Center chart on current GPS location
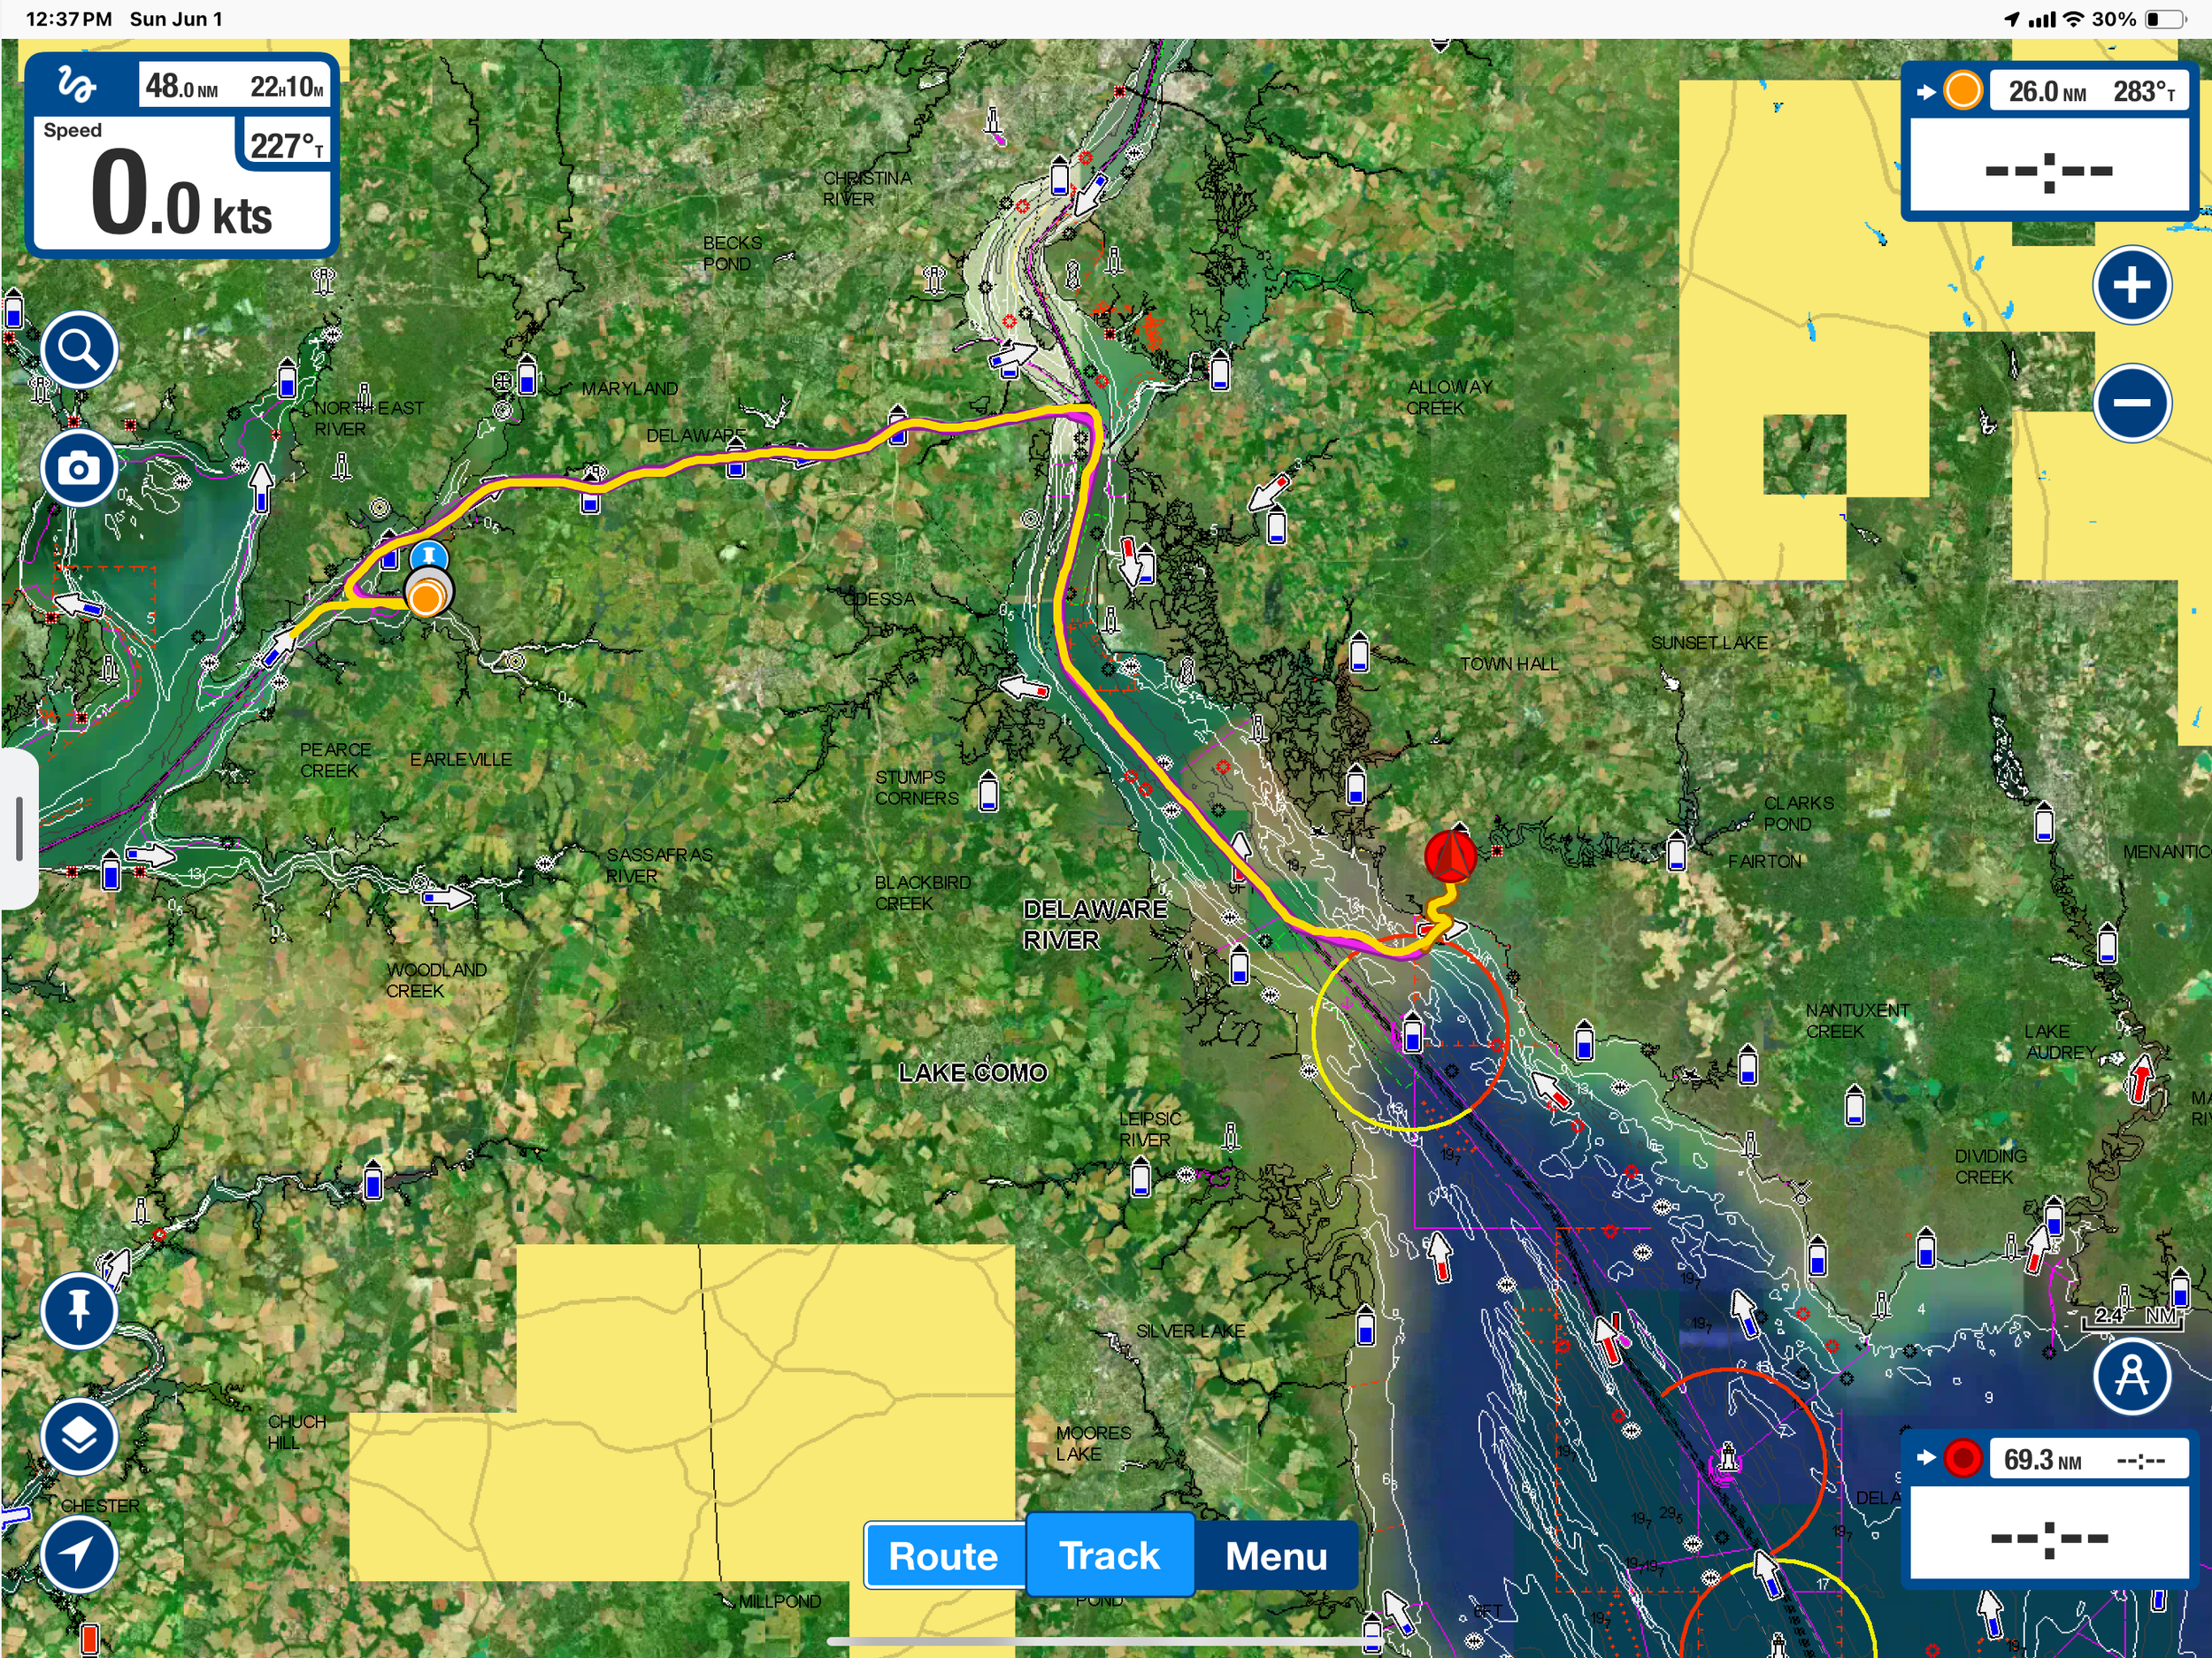 pos(78,1553)
